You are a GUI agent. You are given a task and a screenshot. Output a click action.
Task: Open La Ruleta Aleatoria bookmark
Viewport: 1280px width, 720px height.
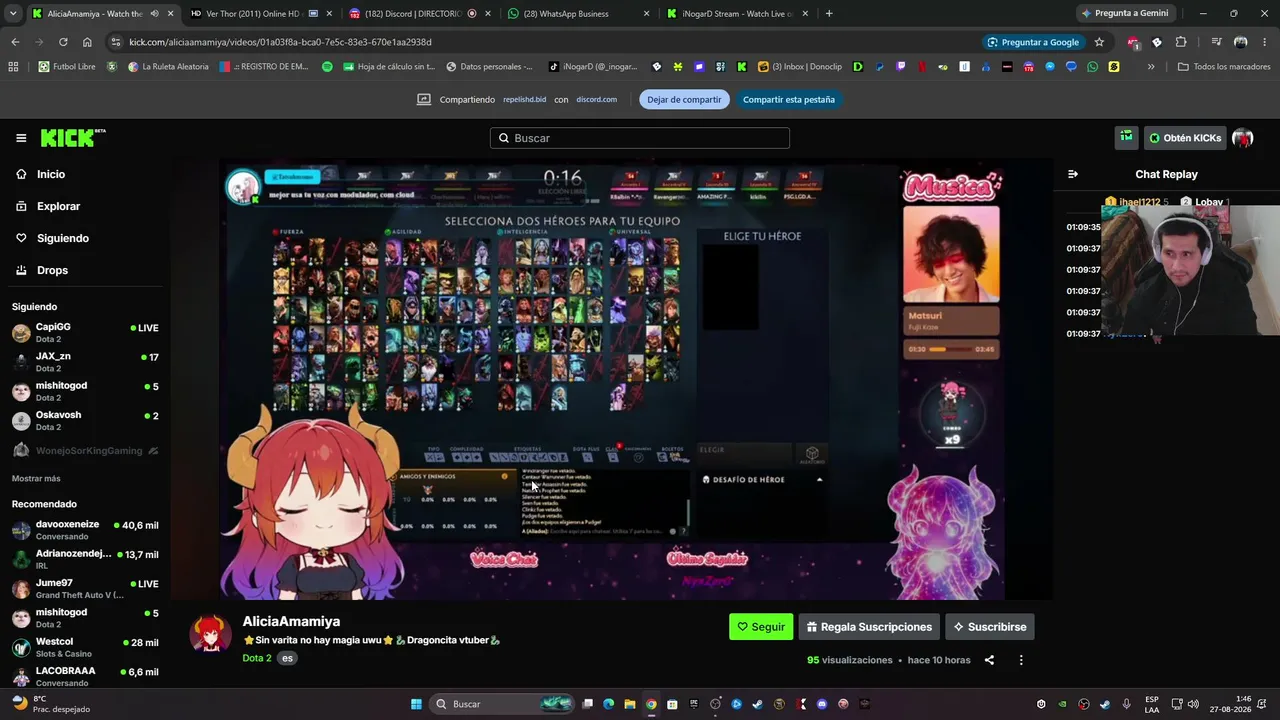tap(168, 67)
